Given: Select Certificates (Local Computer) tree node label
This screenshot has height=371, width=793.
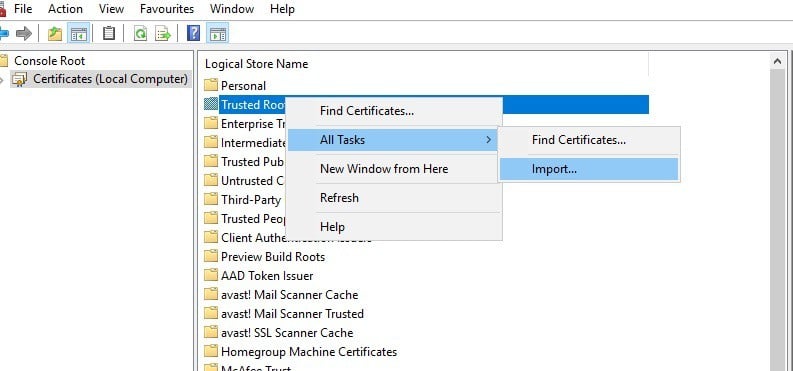Looking at the screenshot, I should pyautogui.click(x=110, y=79).
